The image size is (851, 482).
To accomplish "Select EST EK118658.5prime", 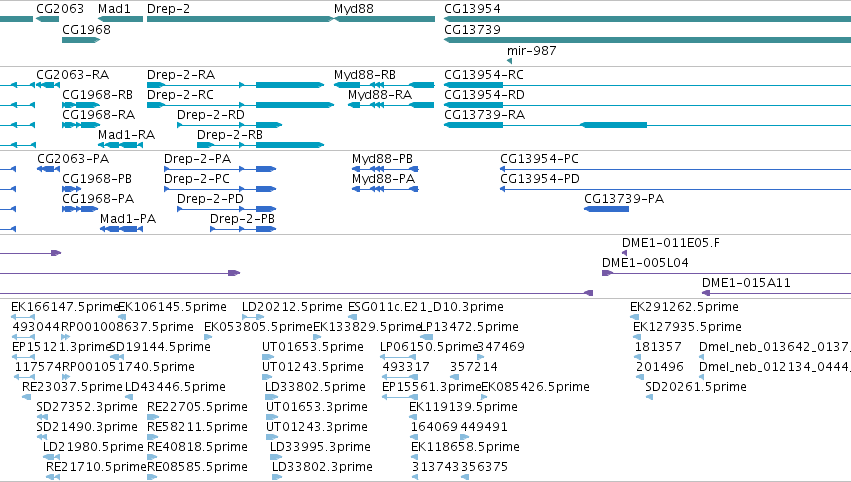I will 465,447.
